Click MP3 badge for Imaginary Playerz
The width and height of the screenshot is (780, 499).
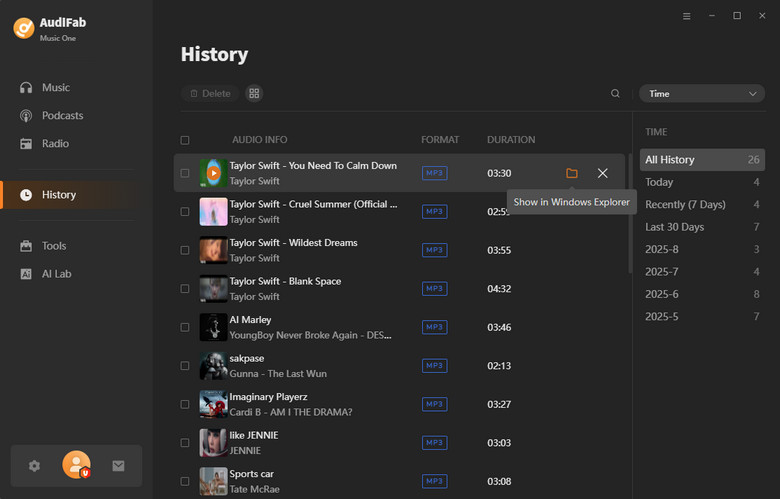click(x=434, y=404)
